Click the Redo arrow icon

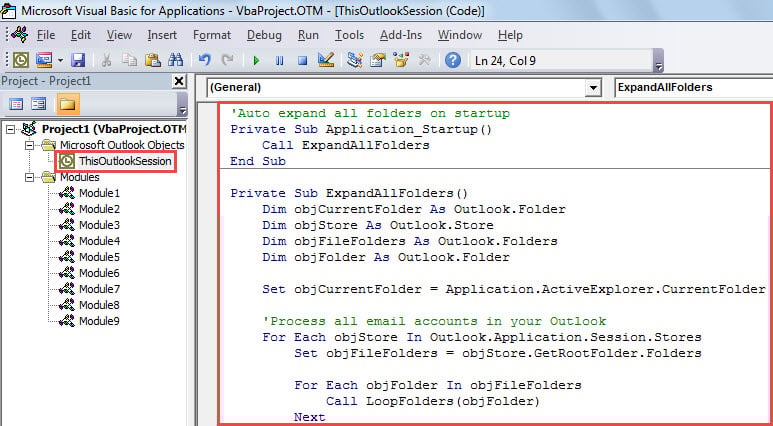227,61
